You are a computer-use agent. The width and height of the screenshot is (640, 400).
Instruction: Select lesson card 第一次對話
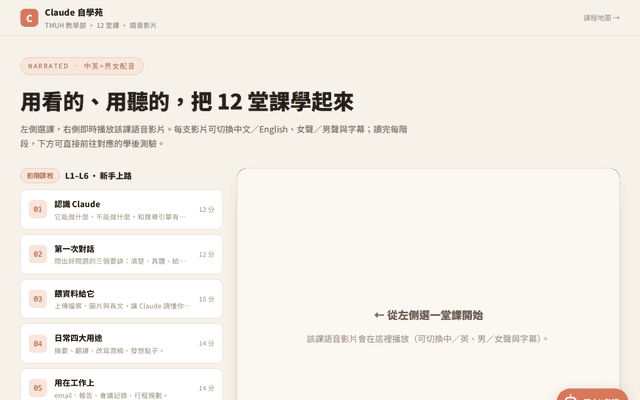pyautogui.click(x=122, y=254)
